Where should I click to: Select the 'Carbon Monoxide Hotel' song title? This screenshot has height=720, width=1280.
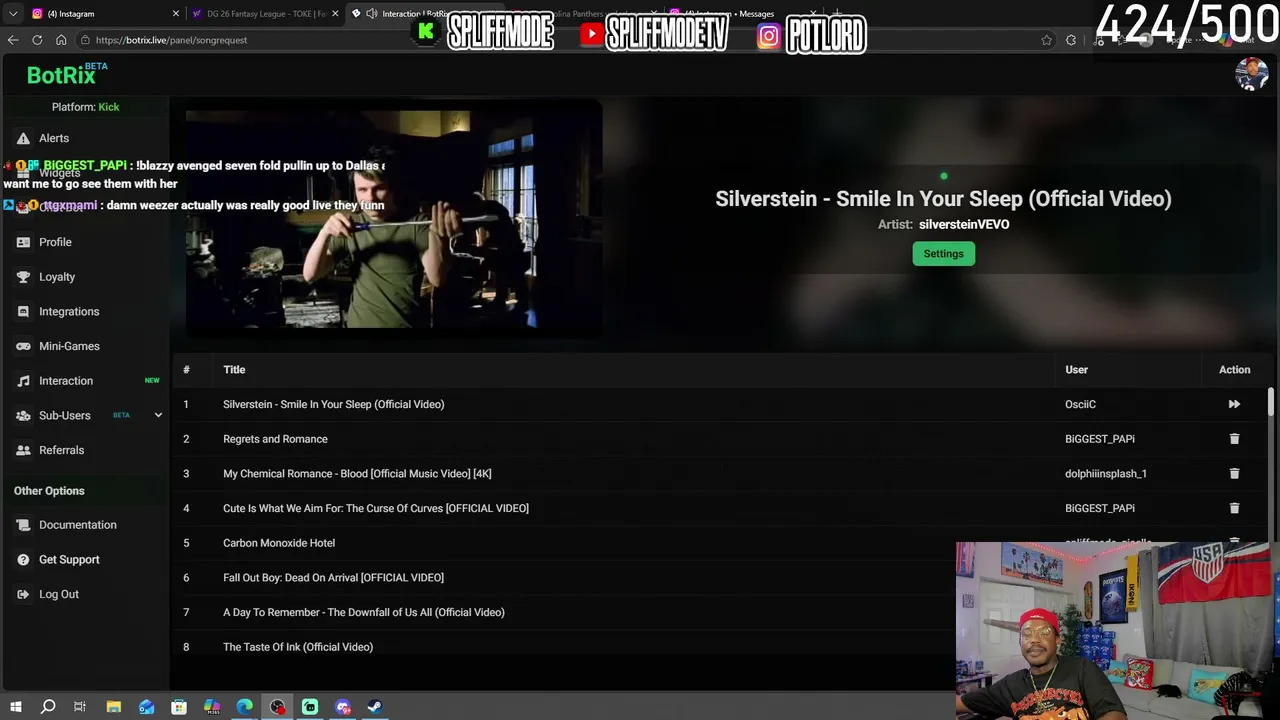[x=279, y=543]
